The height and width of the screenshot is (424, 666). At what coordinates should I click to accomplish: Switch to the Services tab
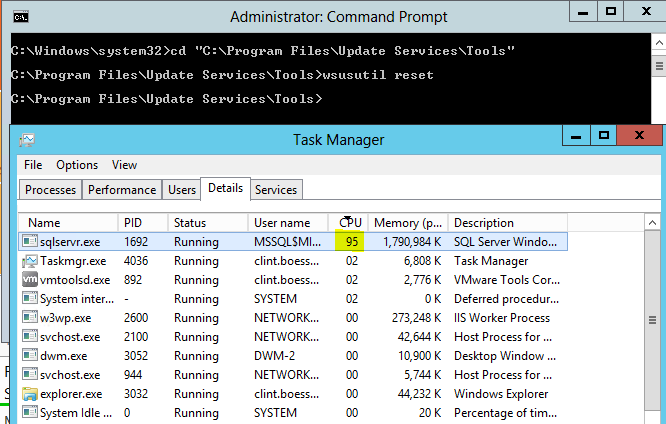(276, 190)
